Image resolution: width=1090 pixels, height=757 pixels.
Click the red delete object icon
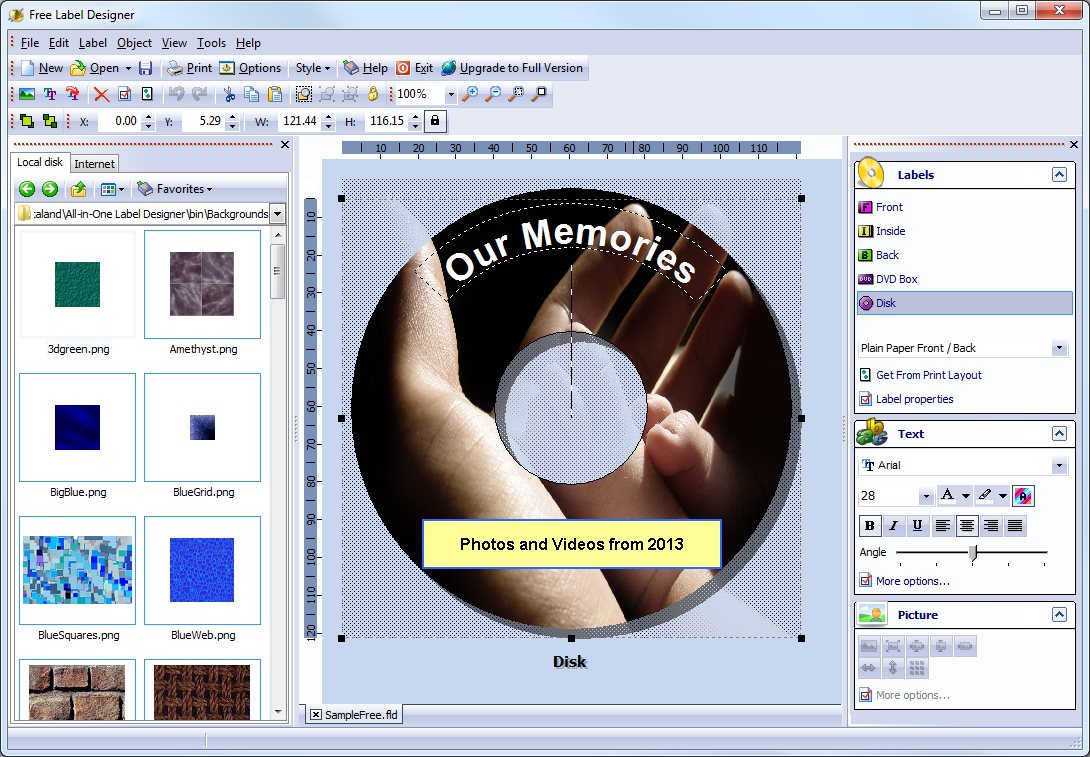coord(101,93)
